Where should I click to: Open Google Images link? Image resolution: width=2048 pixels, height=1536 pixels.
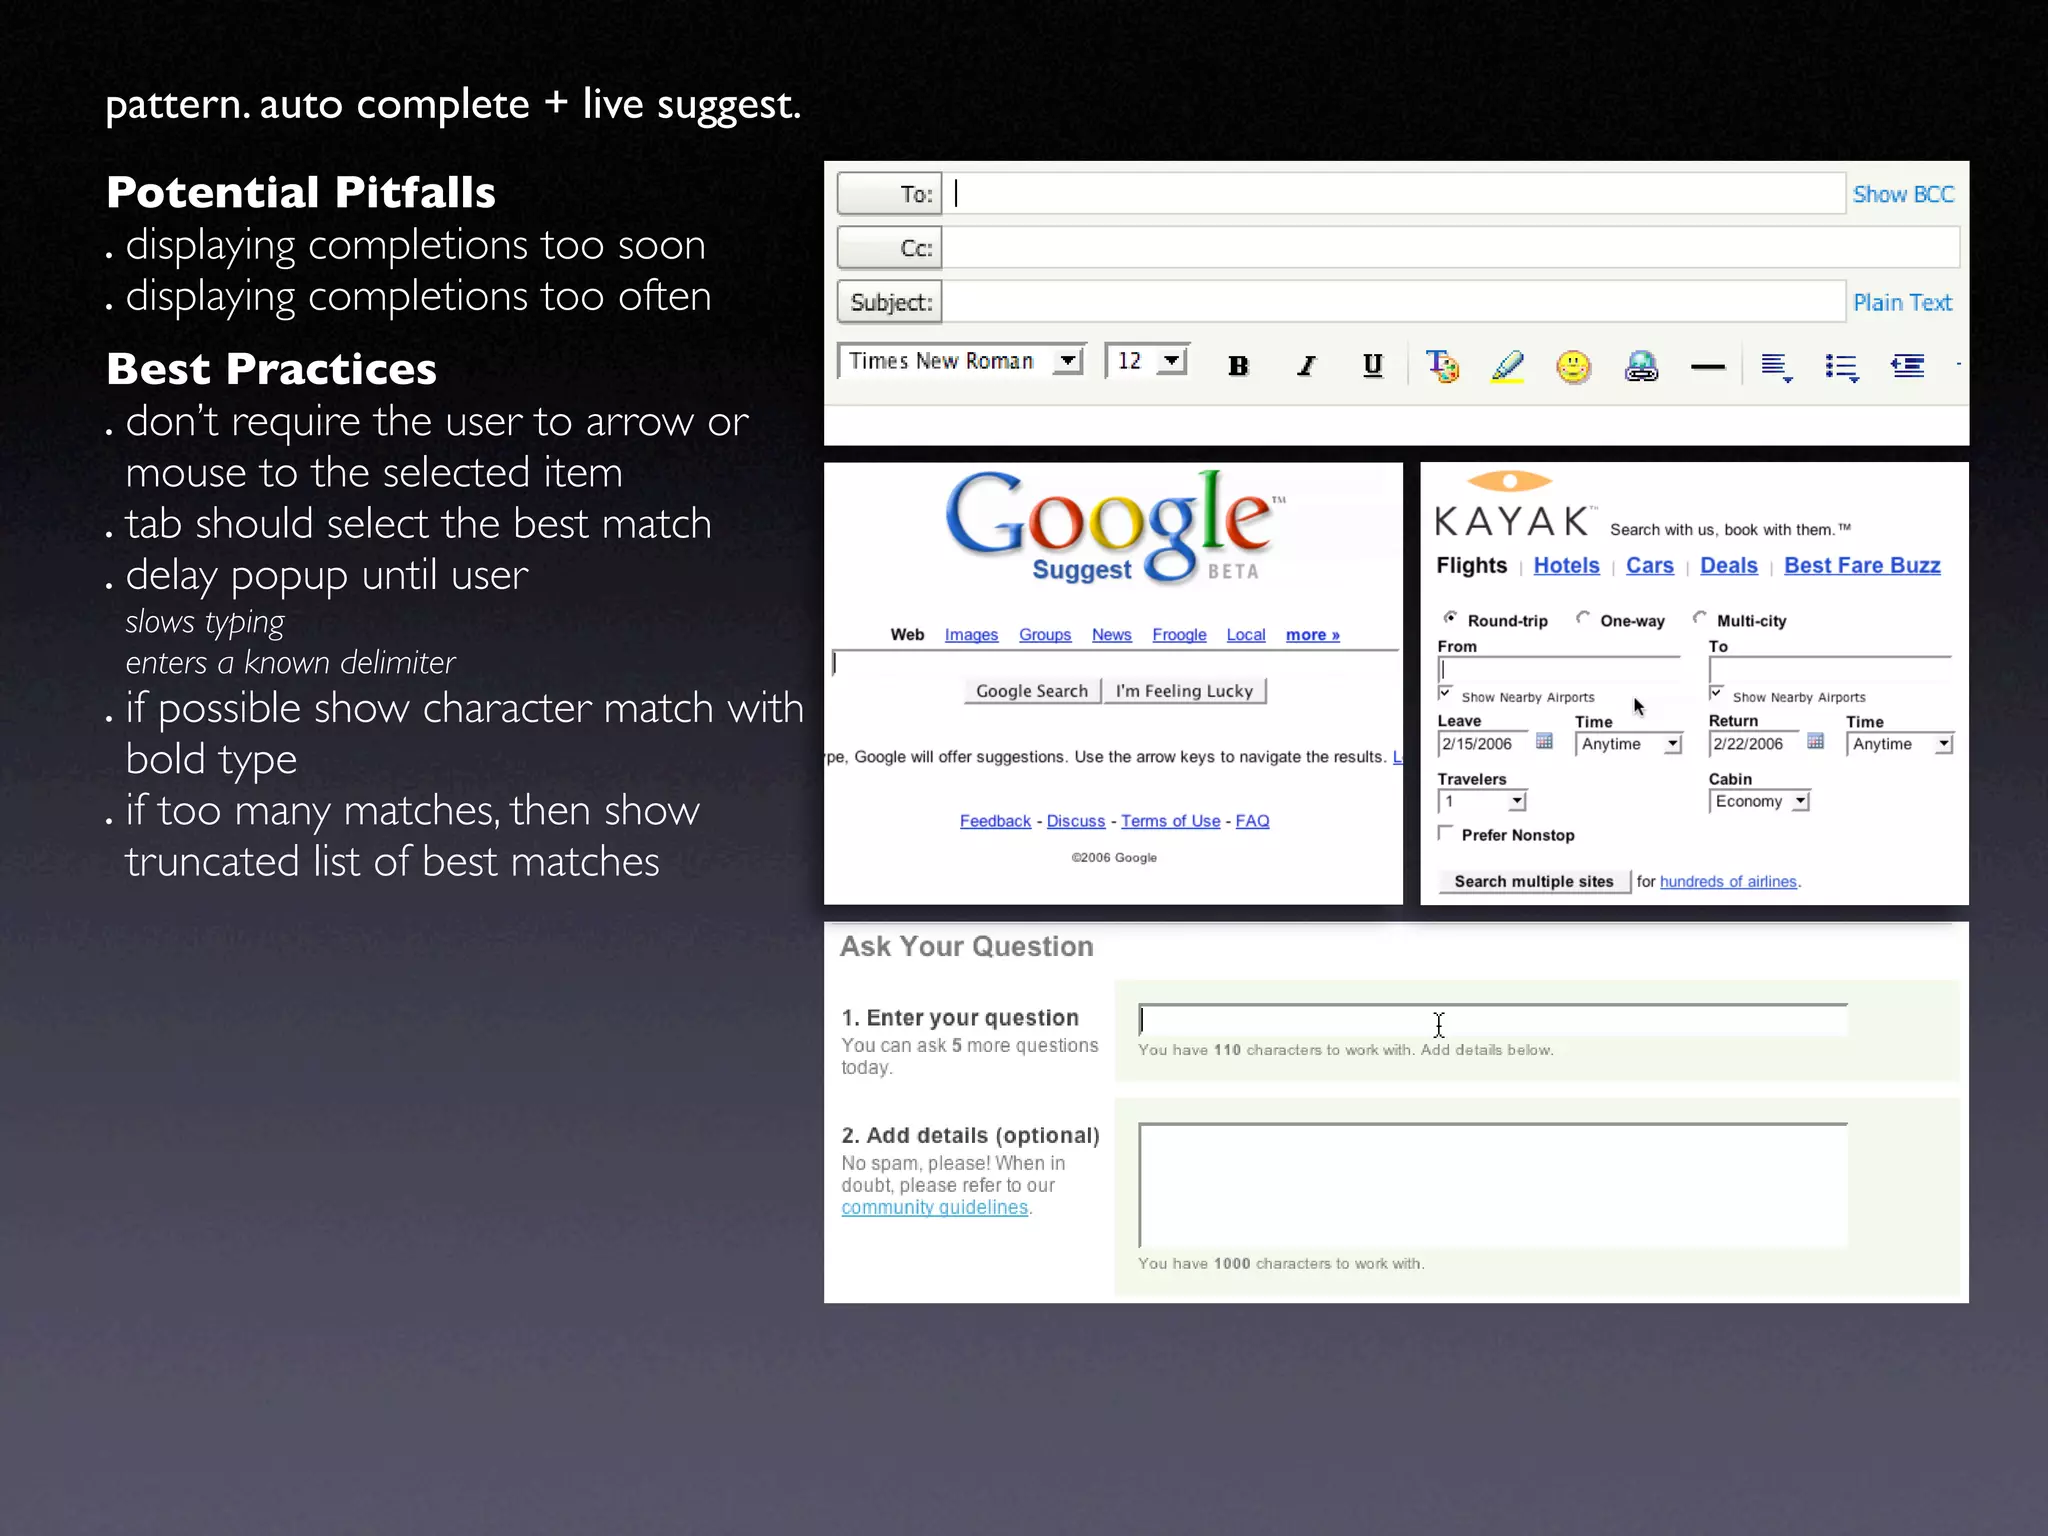coord(971,635)
